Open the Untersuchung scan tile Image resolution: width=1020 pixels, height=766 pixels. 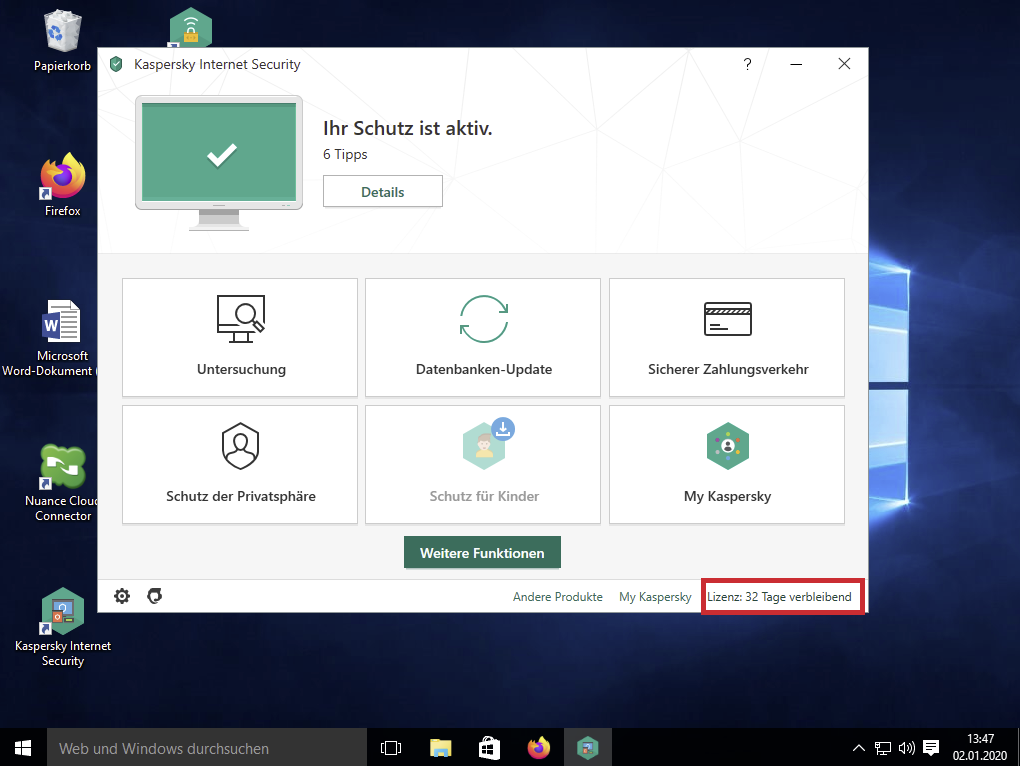(239, 337)
